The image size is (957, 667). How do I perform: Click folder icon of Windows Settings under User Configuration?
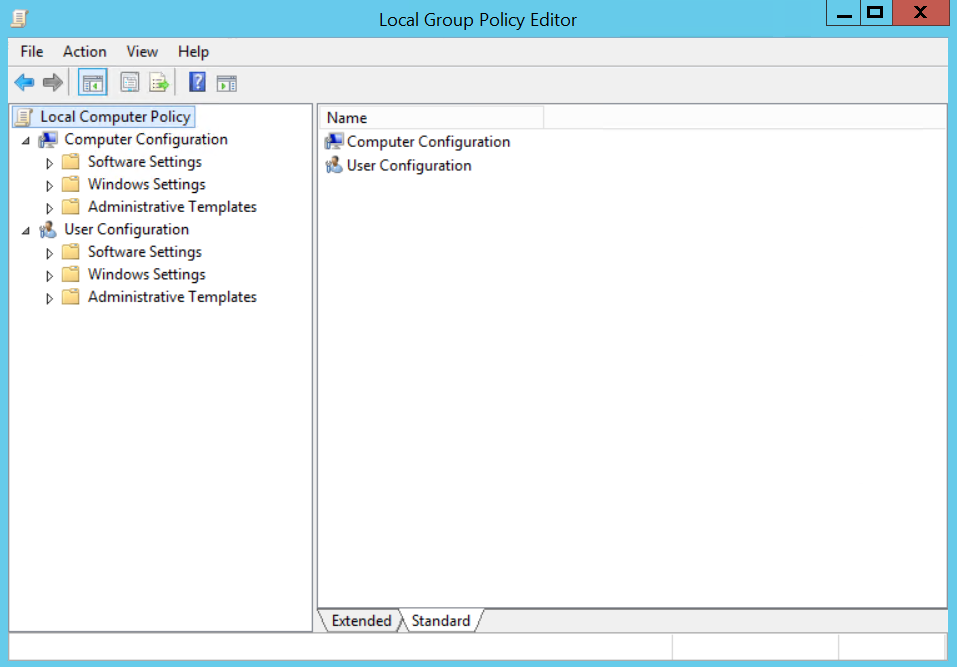(71, 275)
